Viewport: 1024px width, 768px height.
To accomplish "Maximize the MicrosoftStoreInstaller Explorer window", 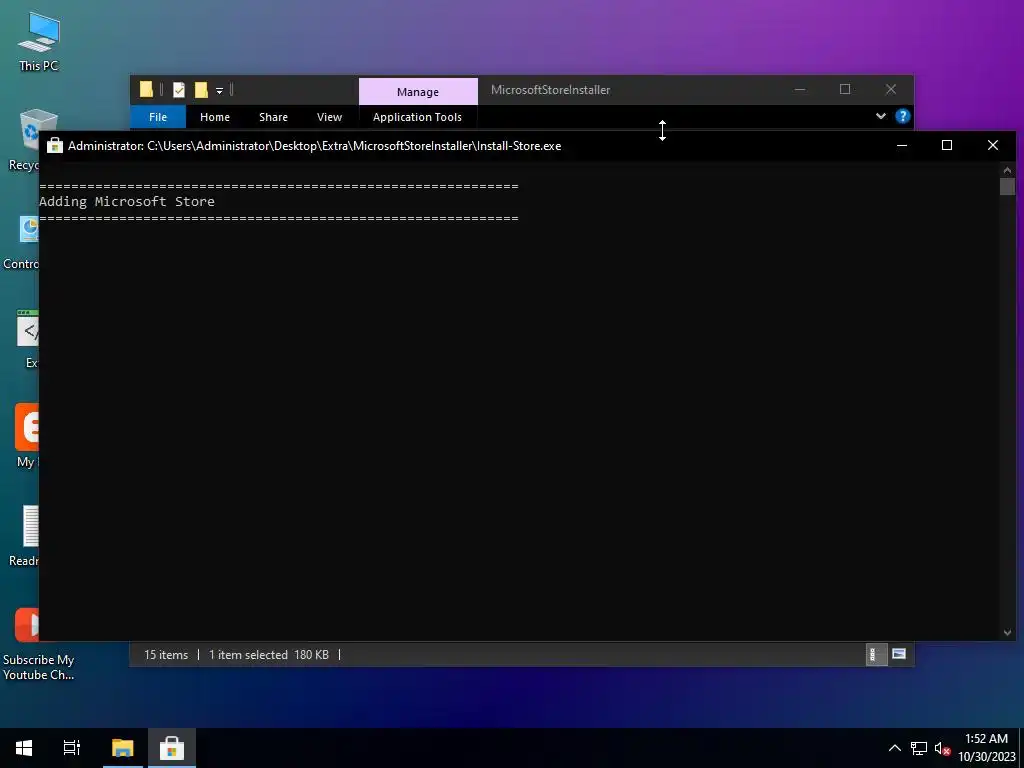I will (845, 89).
